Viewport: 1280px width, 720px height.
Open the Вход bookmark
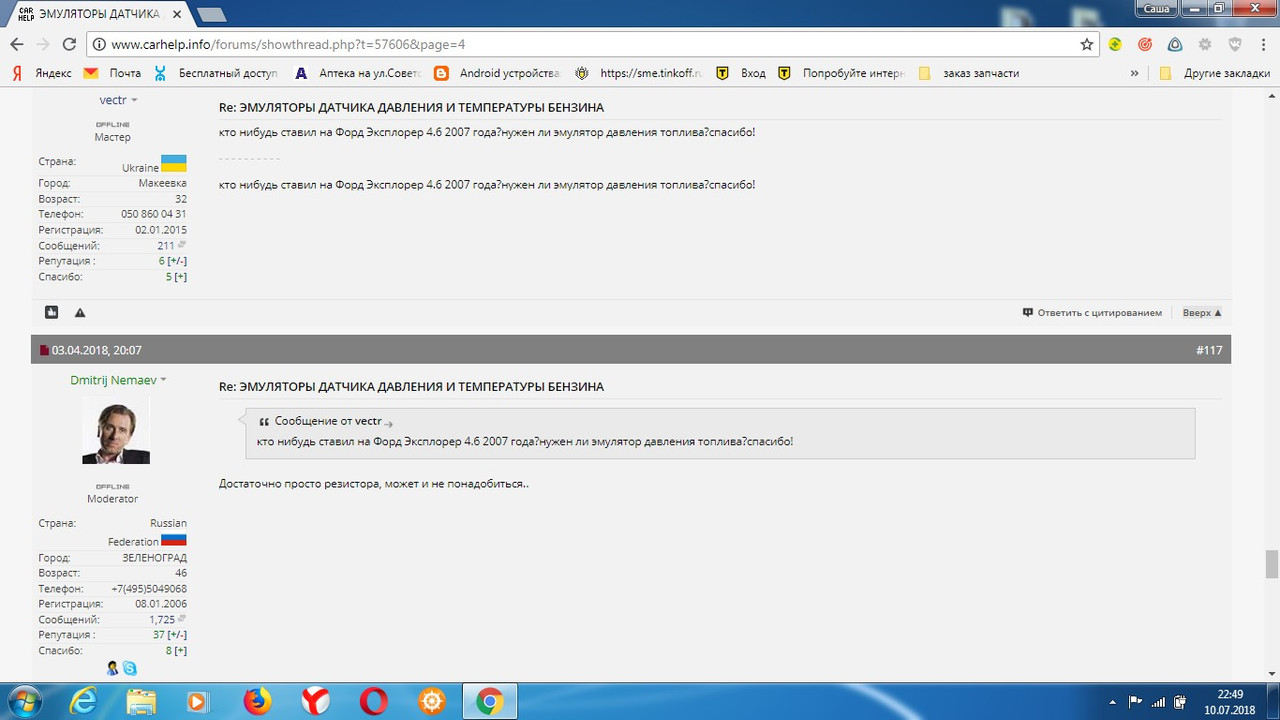[741, 73]
